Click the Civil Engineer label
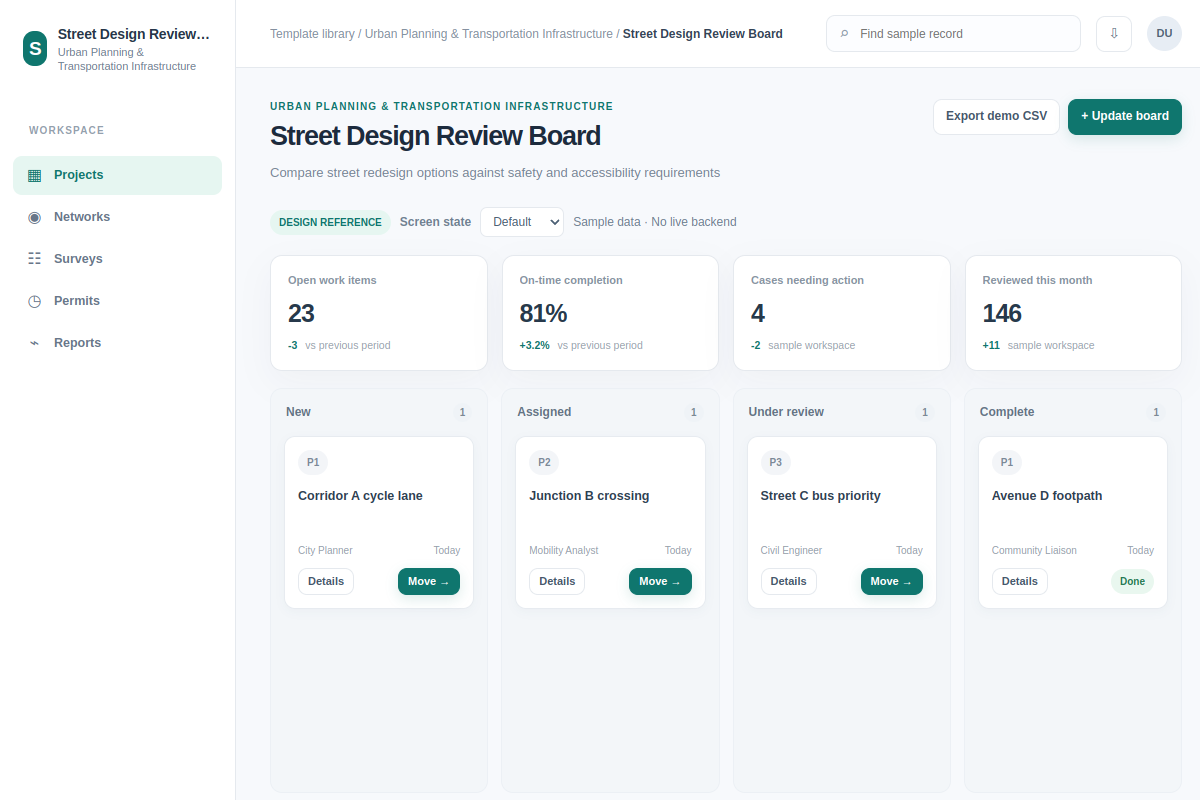 click(x=791, y=550)
